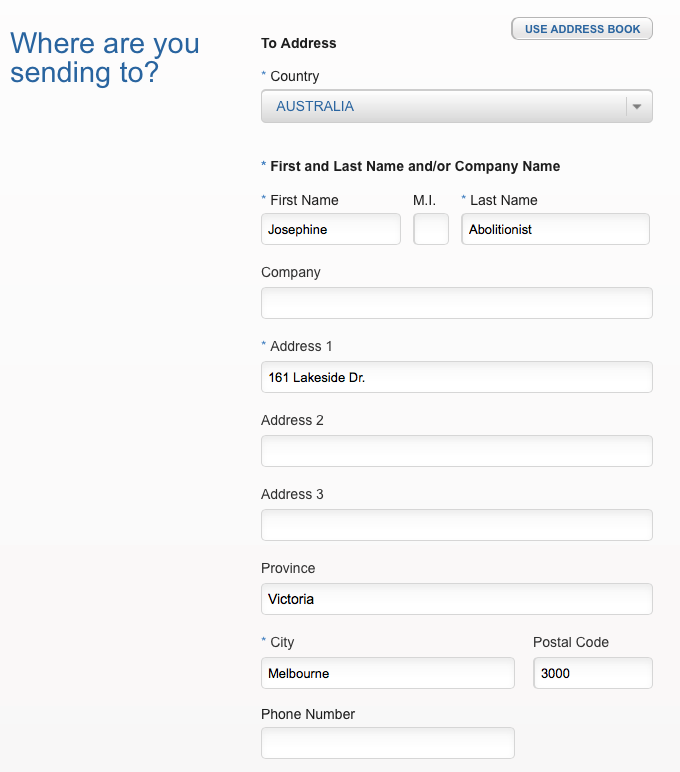
Task: Focus the First Name field containing Josephine
Action: tap(330, 229)
